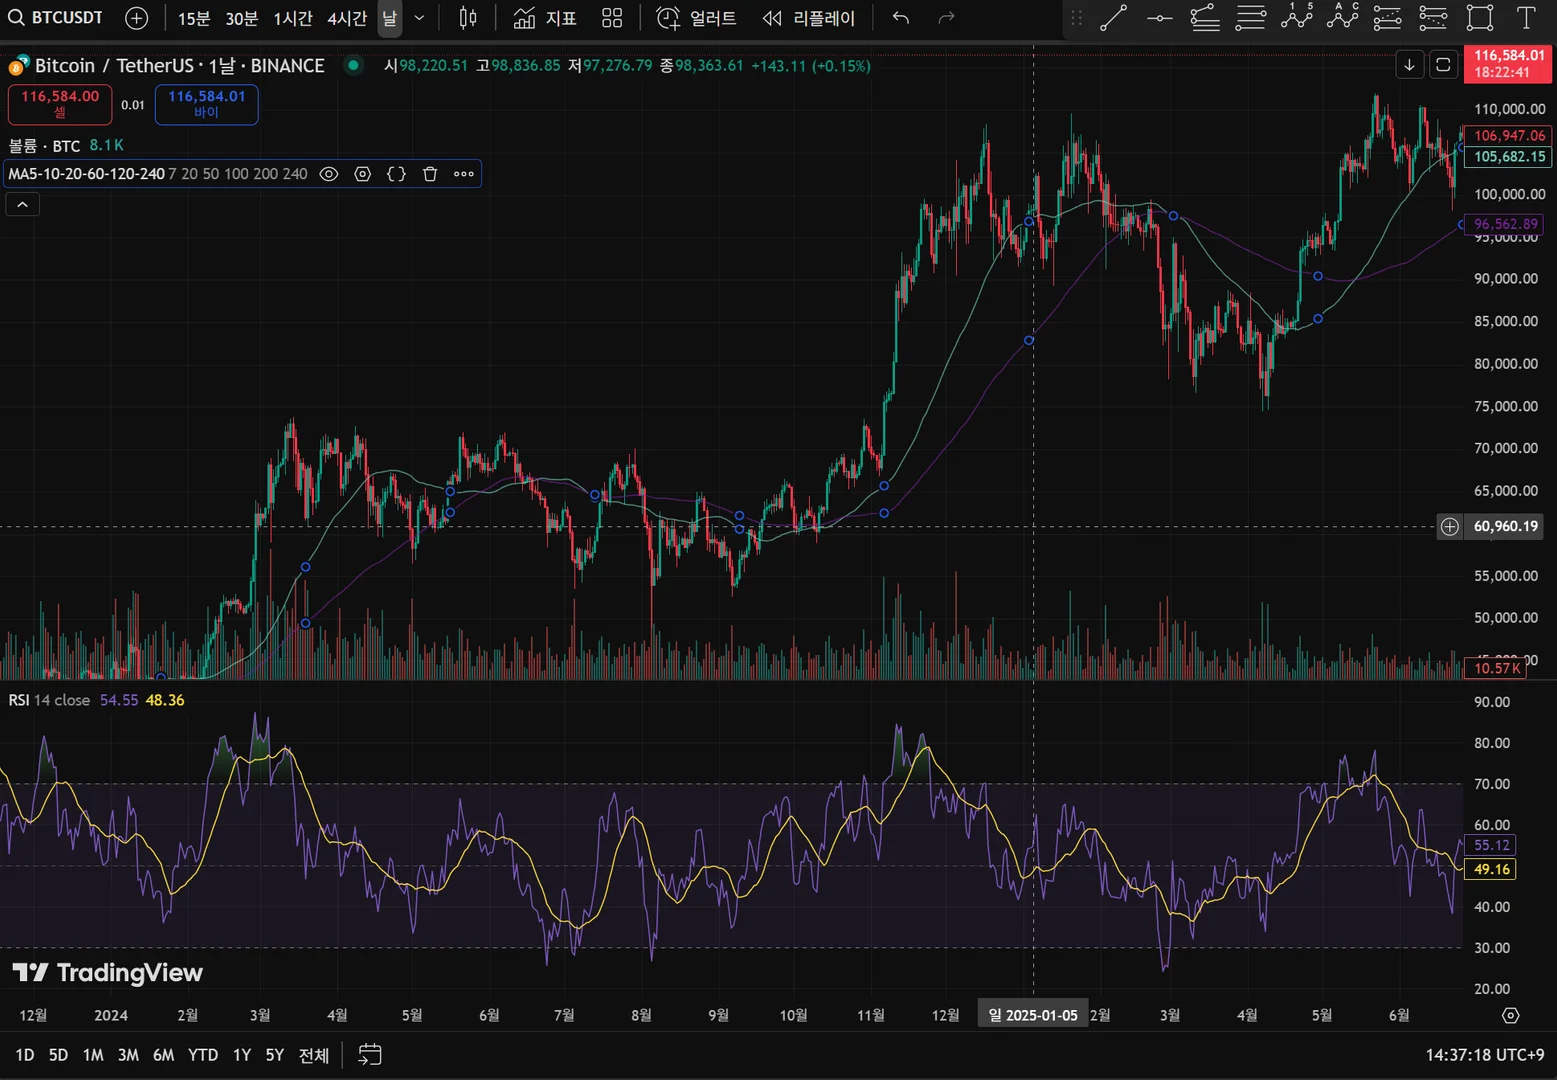Image resolution: width=1557 pixels, height=1080 pixels.
Task: Select the 4시간 timeframe
Action: (347, 18)
